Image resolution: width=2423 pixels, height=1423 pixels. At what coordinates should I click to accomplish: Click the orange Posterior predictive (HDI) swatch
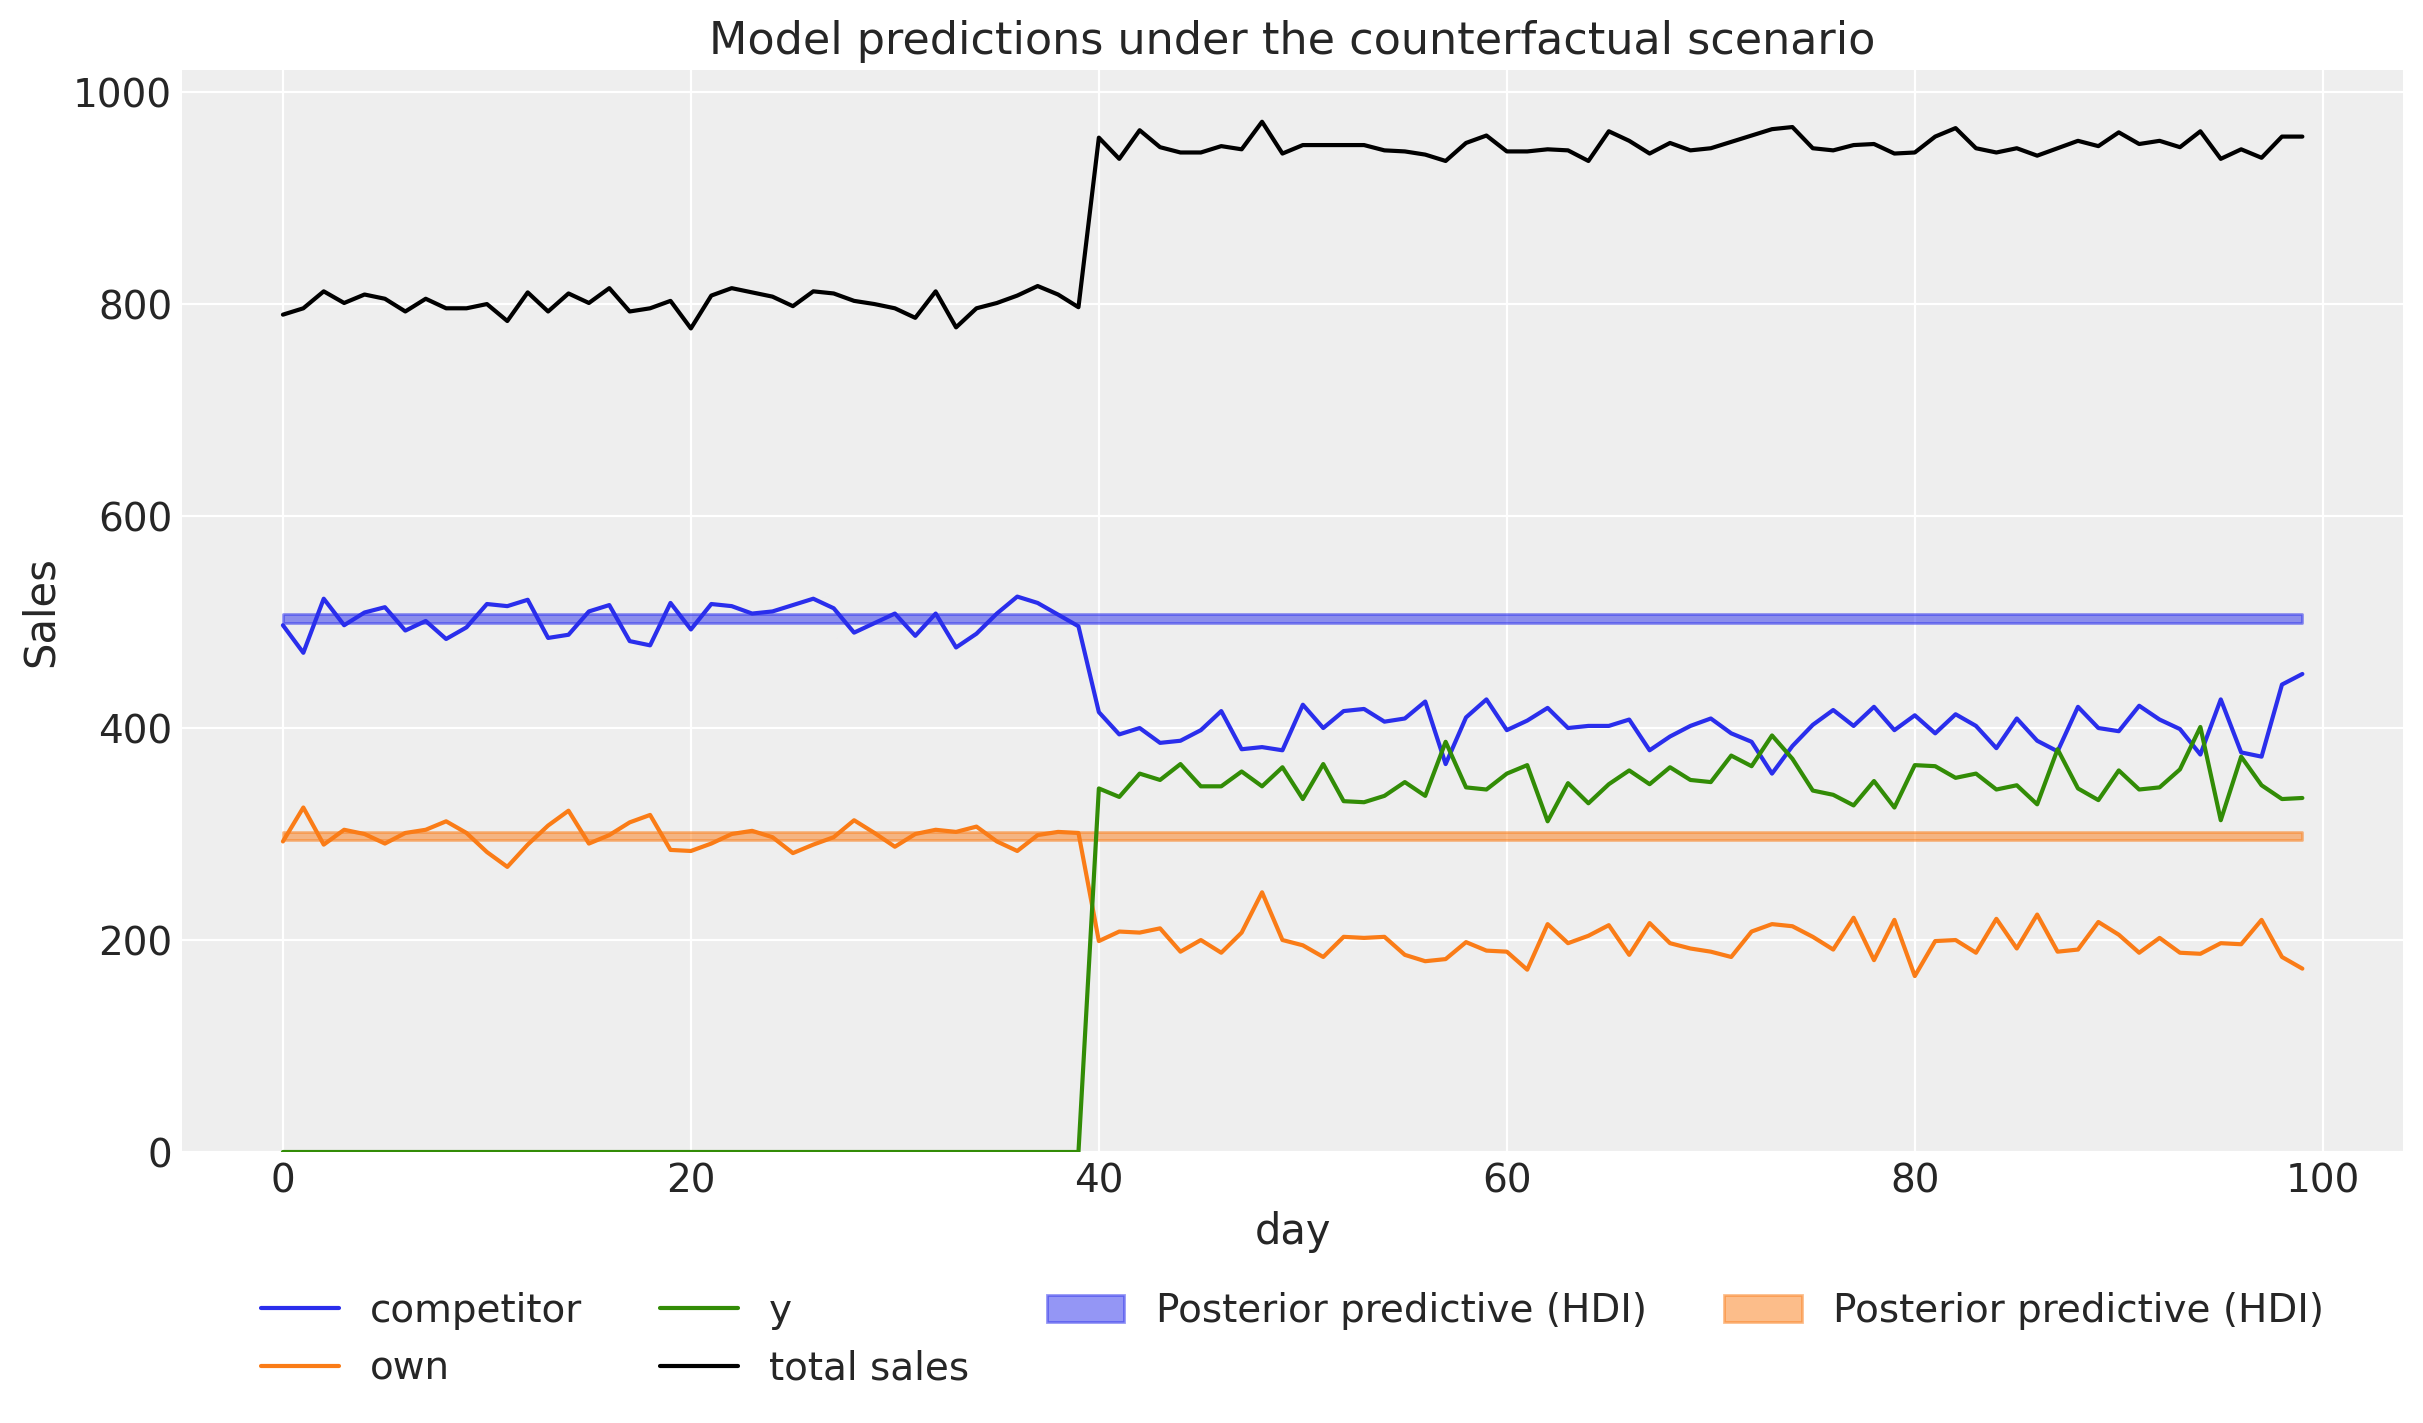point(1762,1308)
